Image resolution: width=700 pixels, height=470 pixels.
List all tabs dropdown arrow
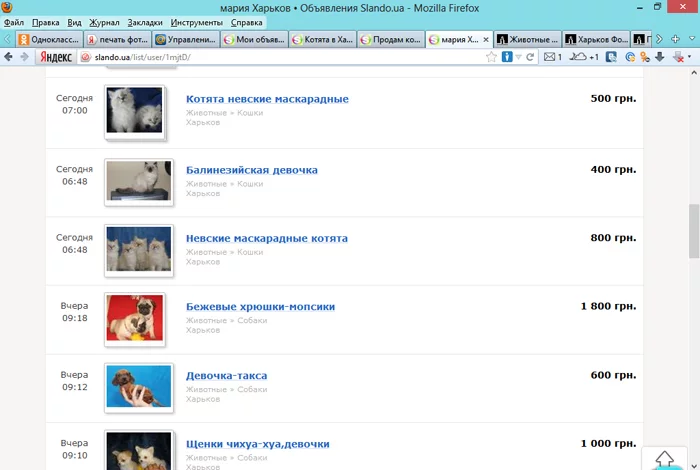point(692,39)
